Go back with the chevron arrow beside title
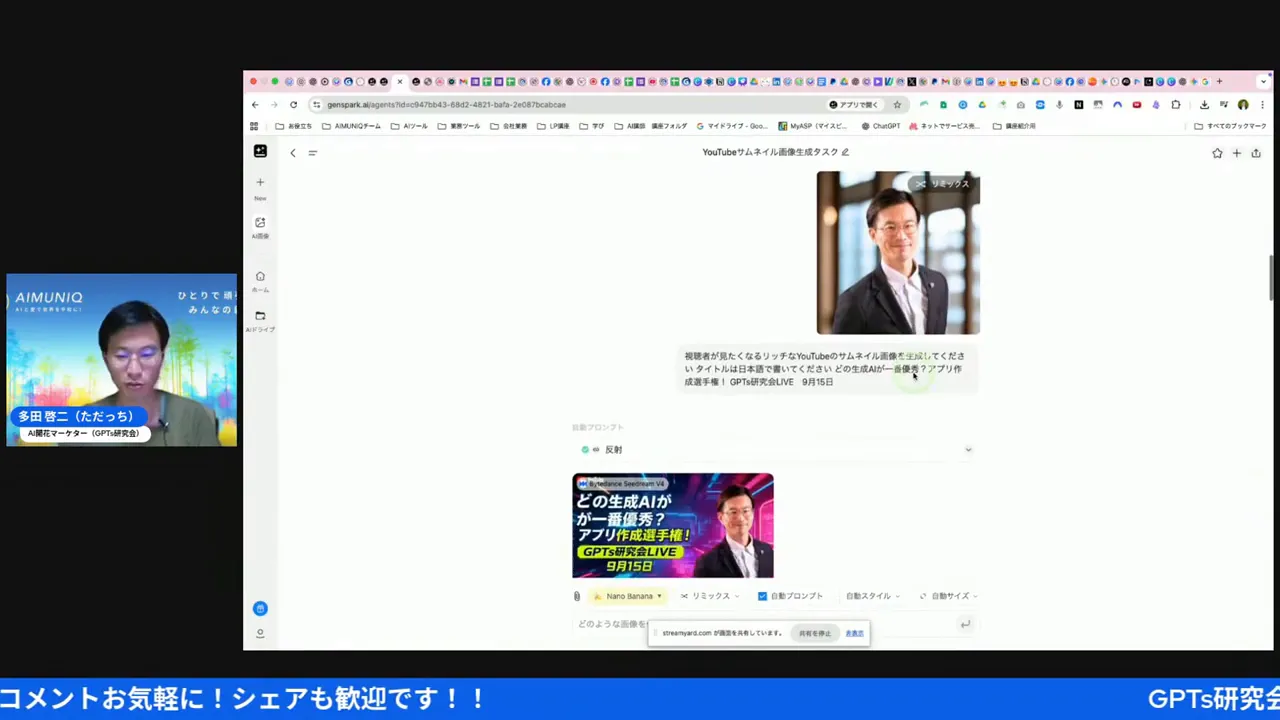The width and height of the screenshot is (1280, 720). point(293,153)
